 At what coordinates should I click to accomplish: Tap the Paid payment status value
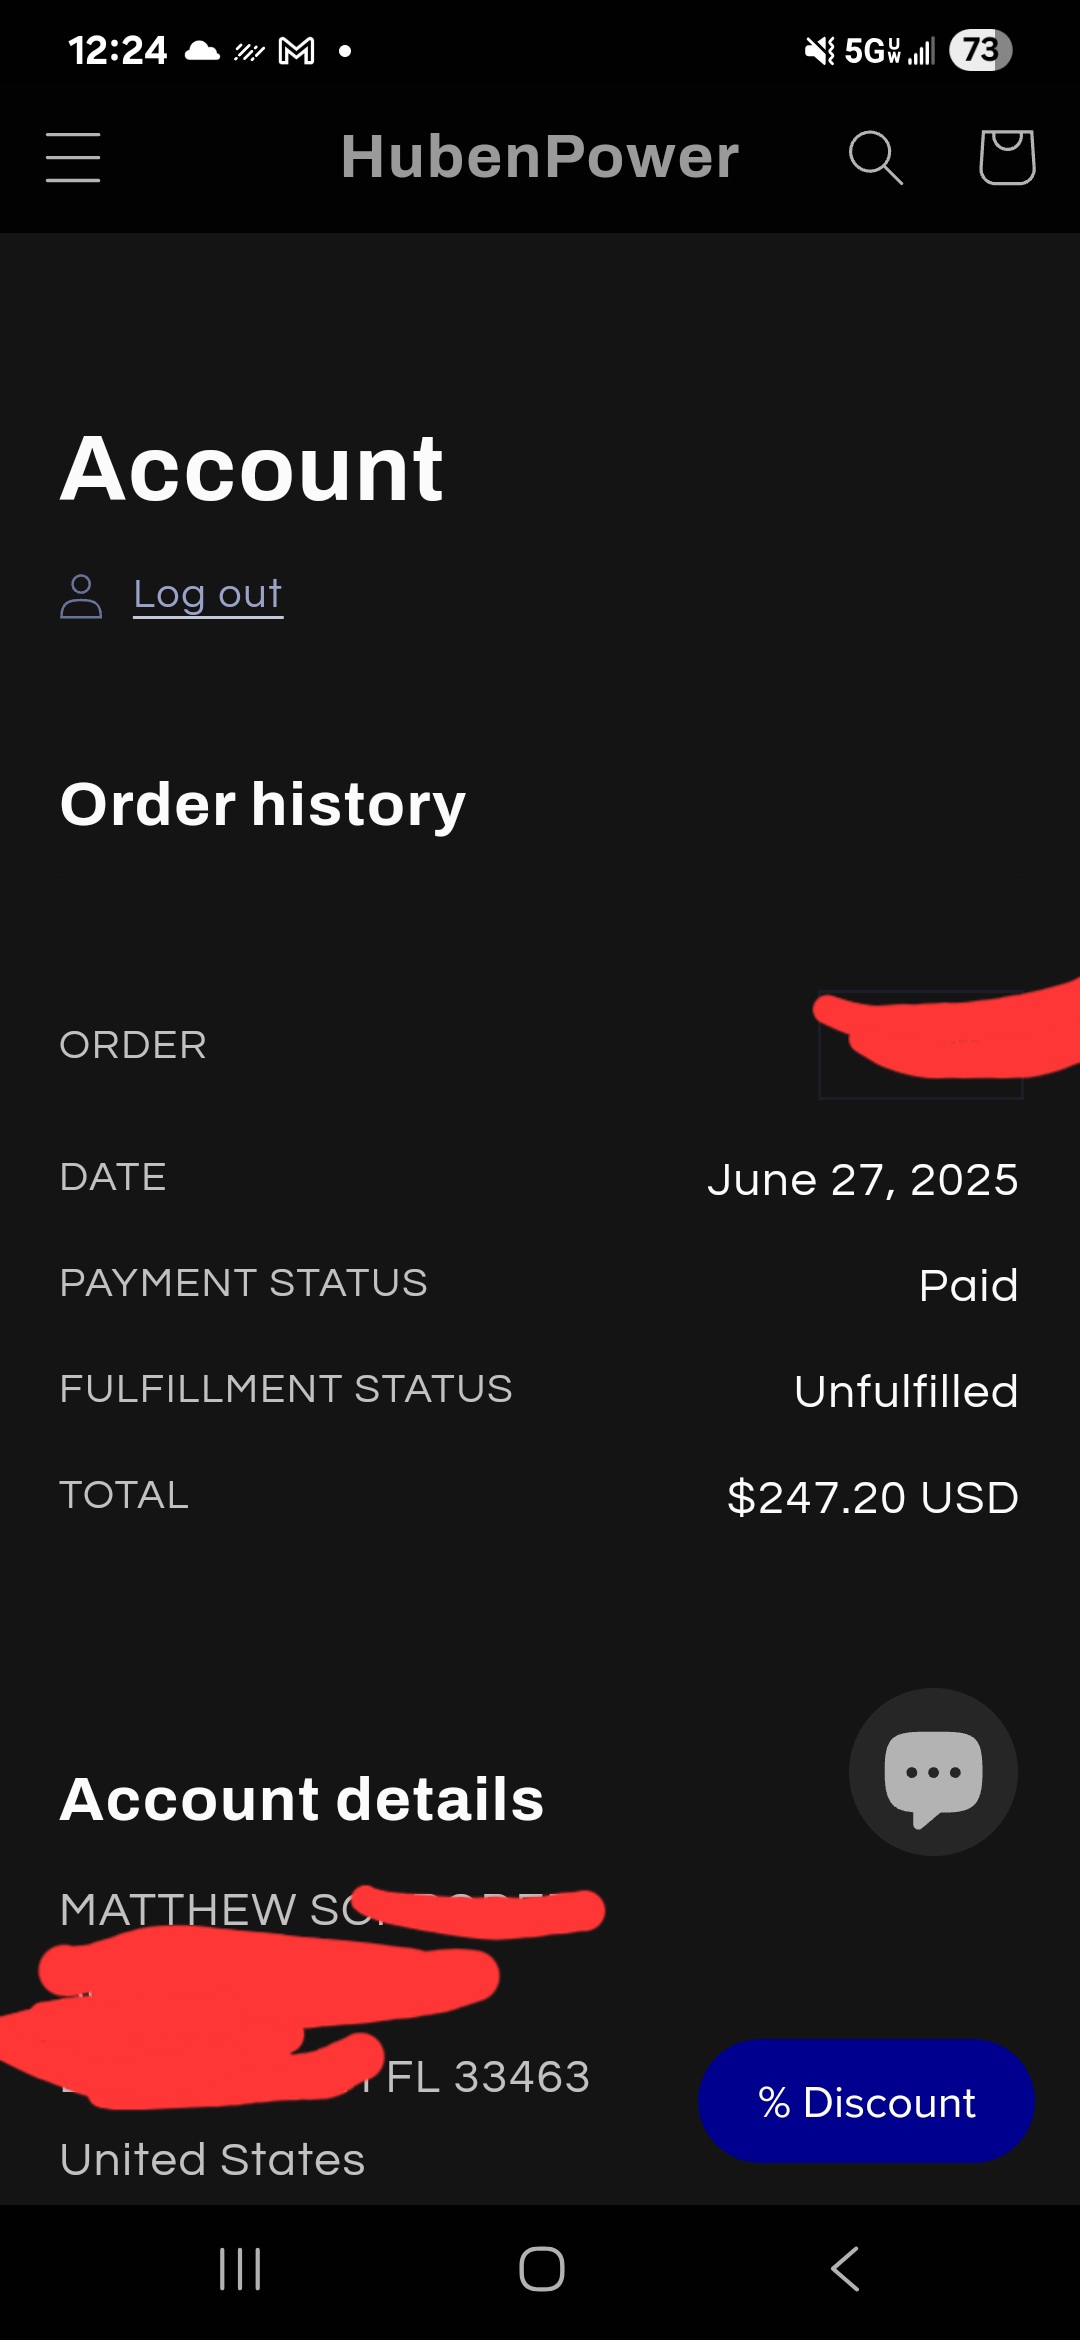968,1285
